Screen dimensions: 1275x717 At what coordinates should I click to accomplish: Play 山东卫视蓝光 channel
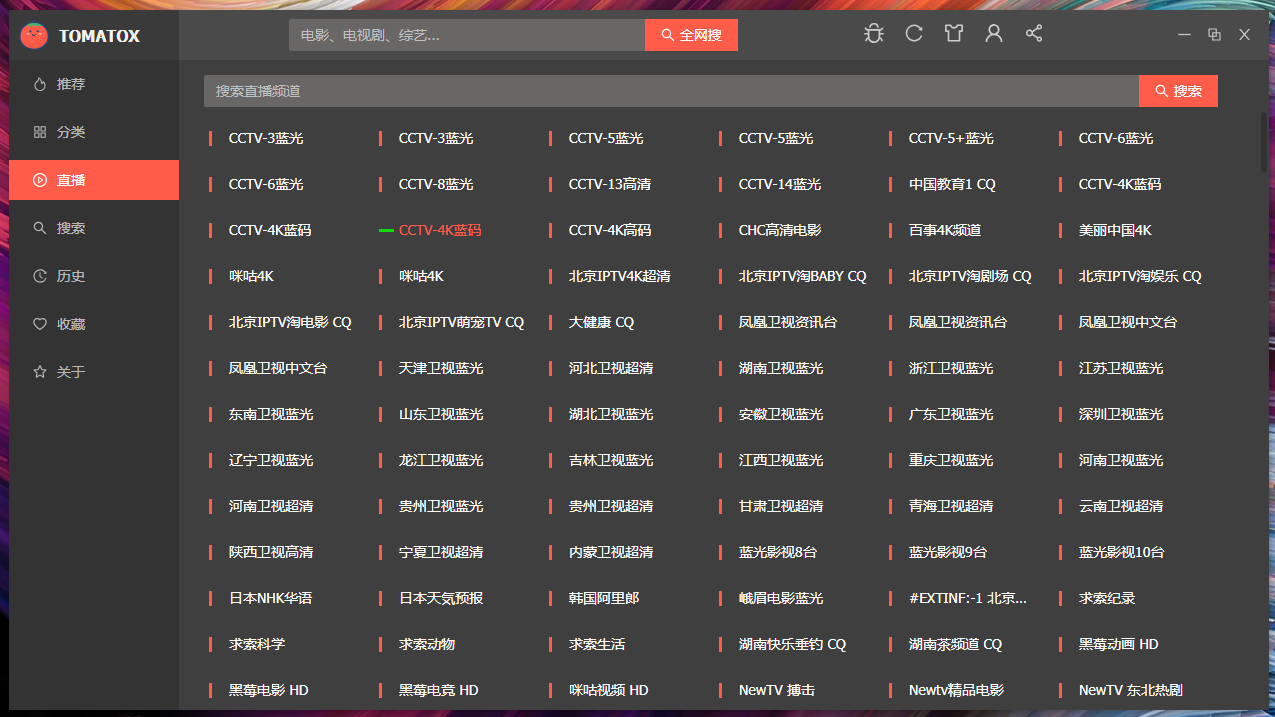441,414
